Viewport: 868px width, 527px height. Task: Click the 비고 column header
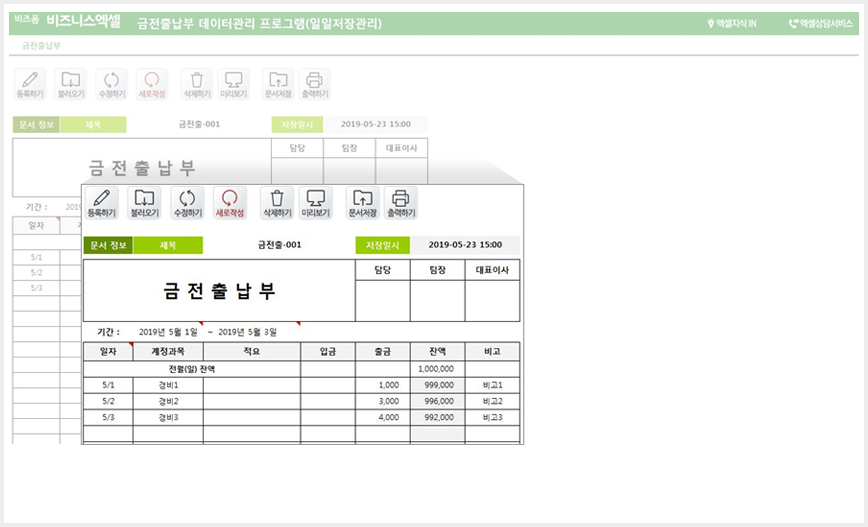pyautogui.click(x=492, y=352)
